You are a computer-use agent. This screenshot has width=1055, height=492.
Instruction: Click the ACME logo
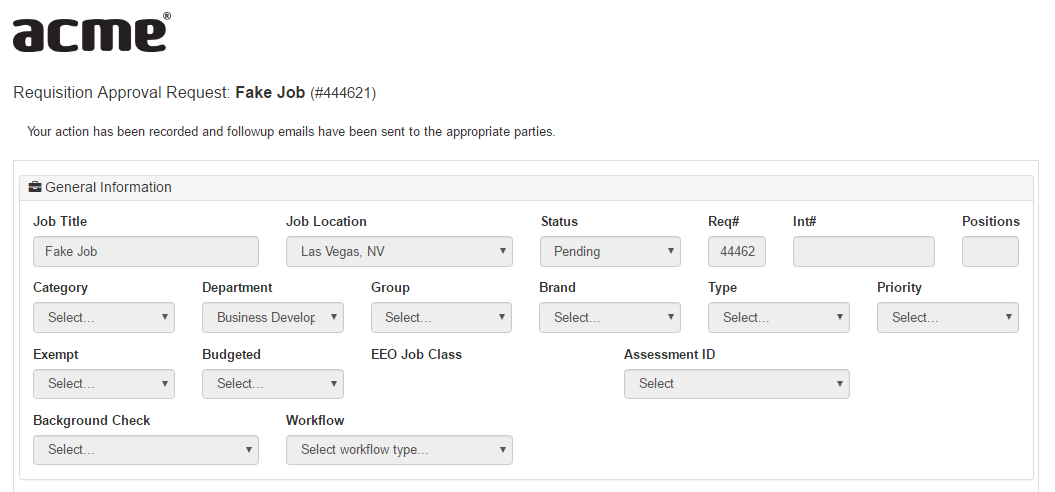point(90,33)
